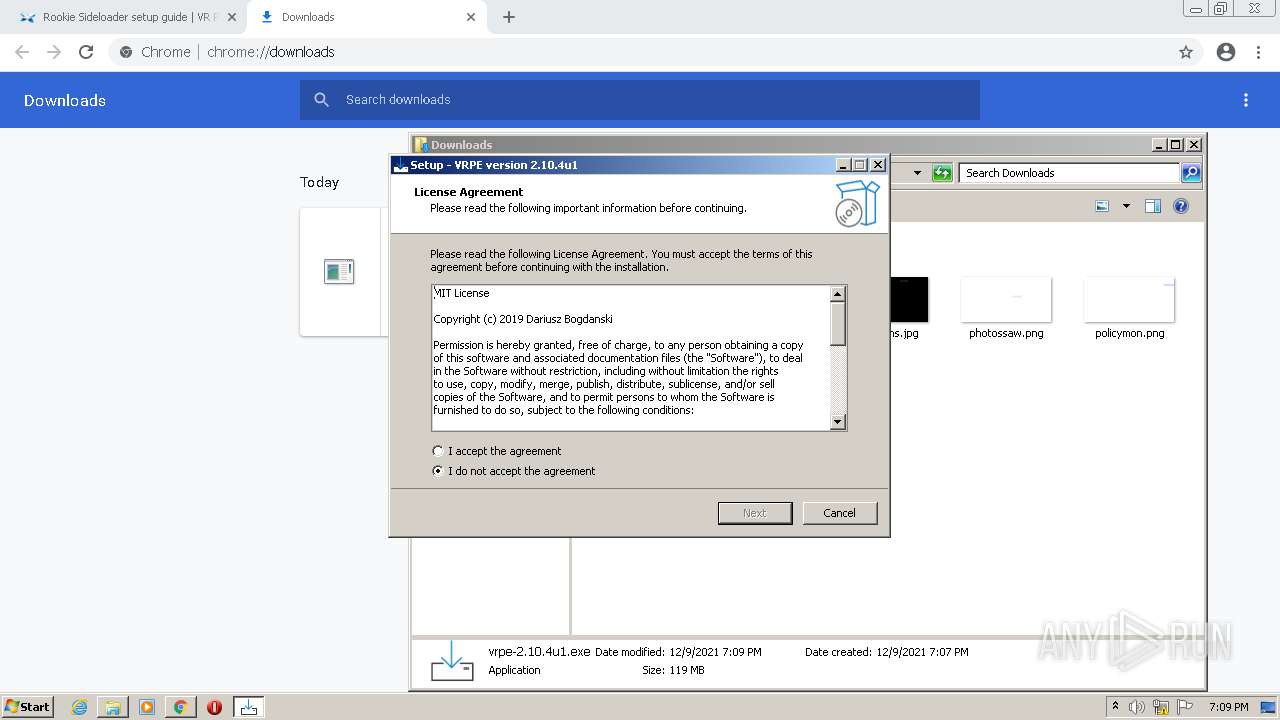Launch Internet Explorer from taskbar
This screenshot has width=1280, height=720.
(79, 707)
